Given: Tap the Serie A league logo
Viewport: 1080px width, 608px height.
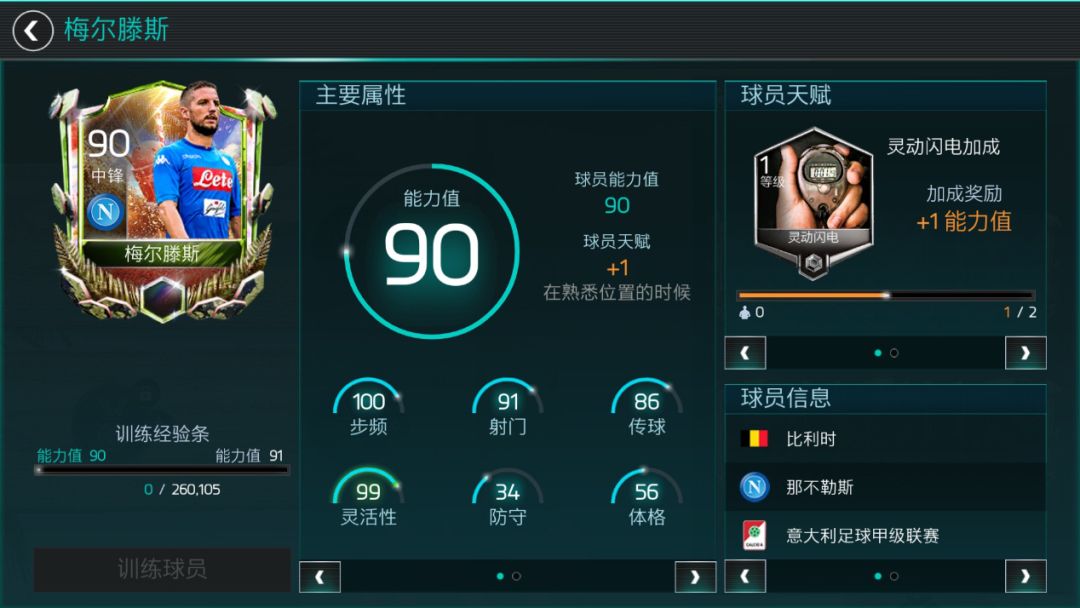Looking at the screenshot, I should coord(754,535).
